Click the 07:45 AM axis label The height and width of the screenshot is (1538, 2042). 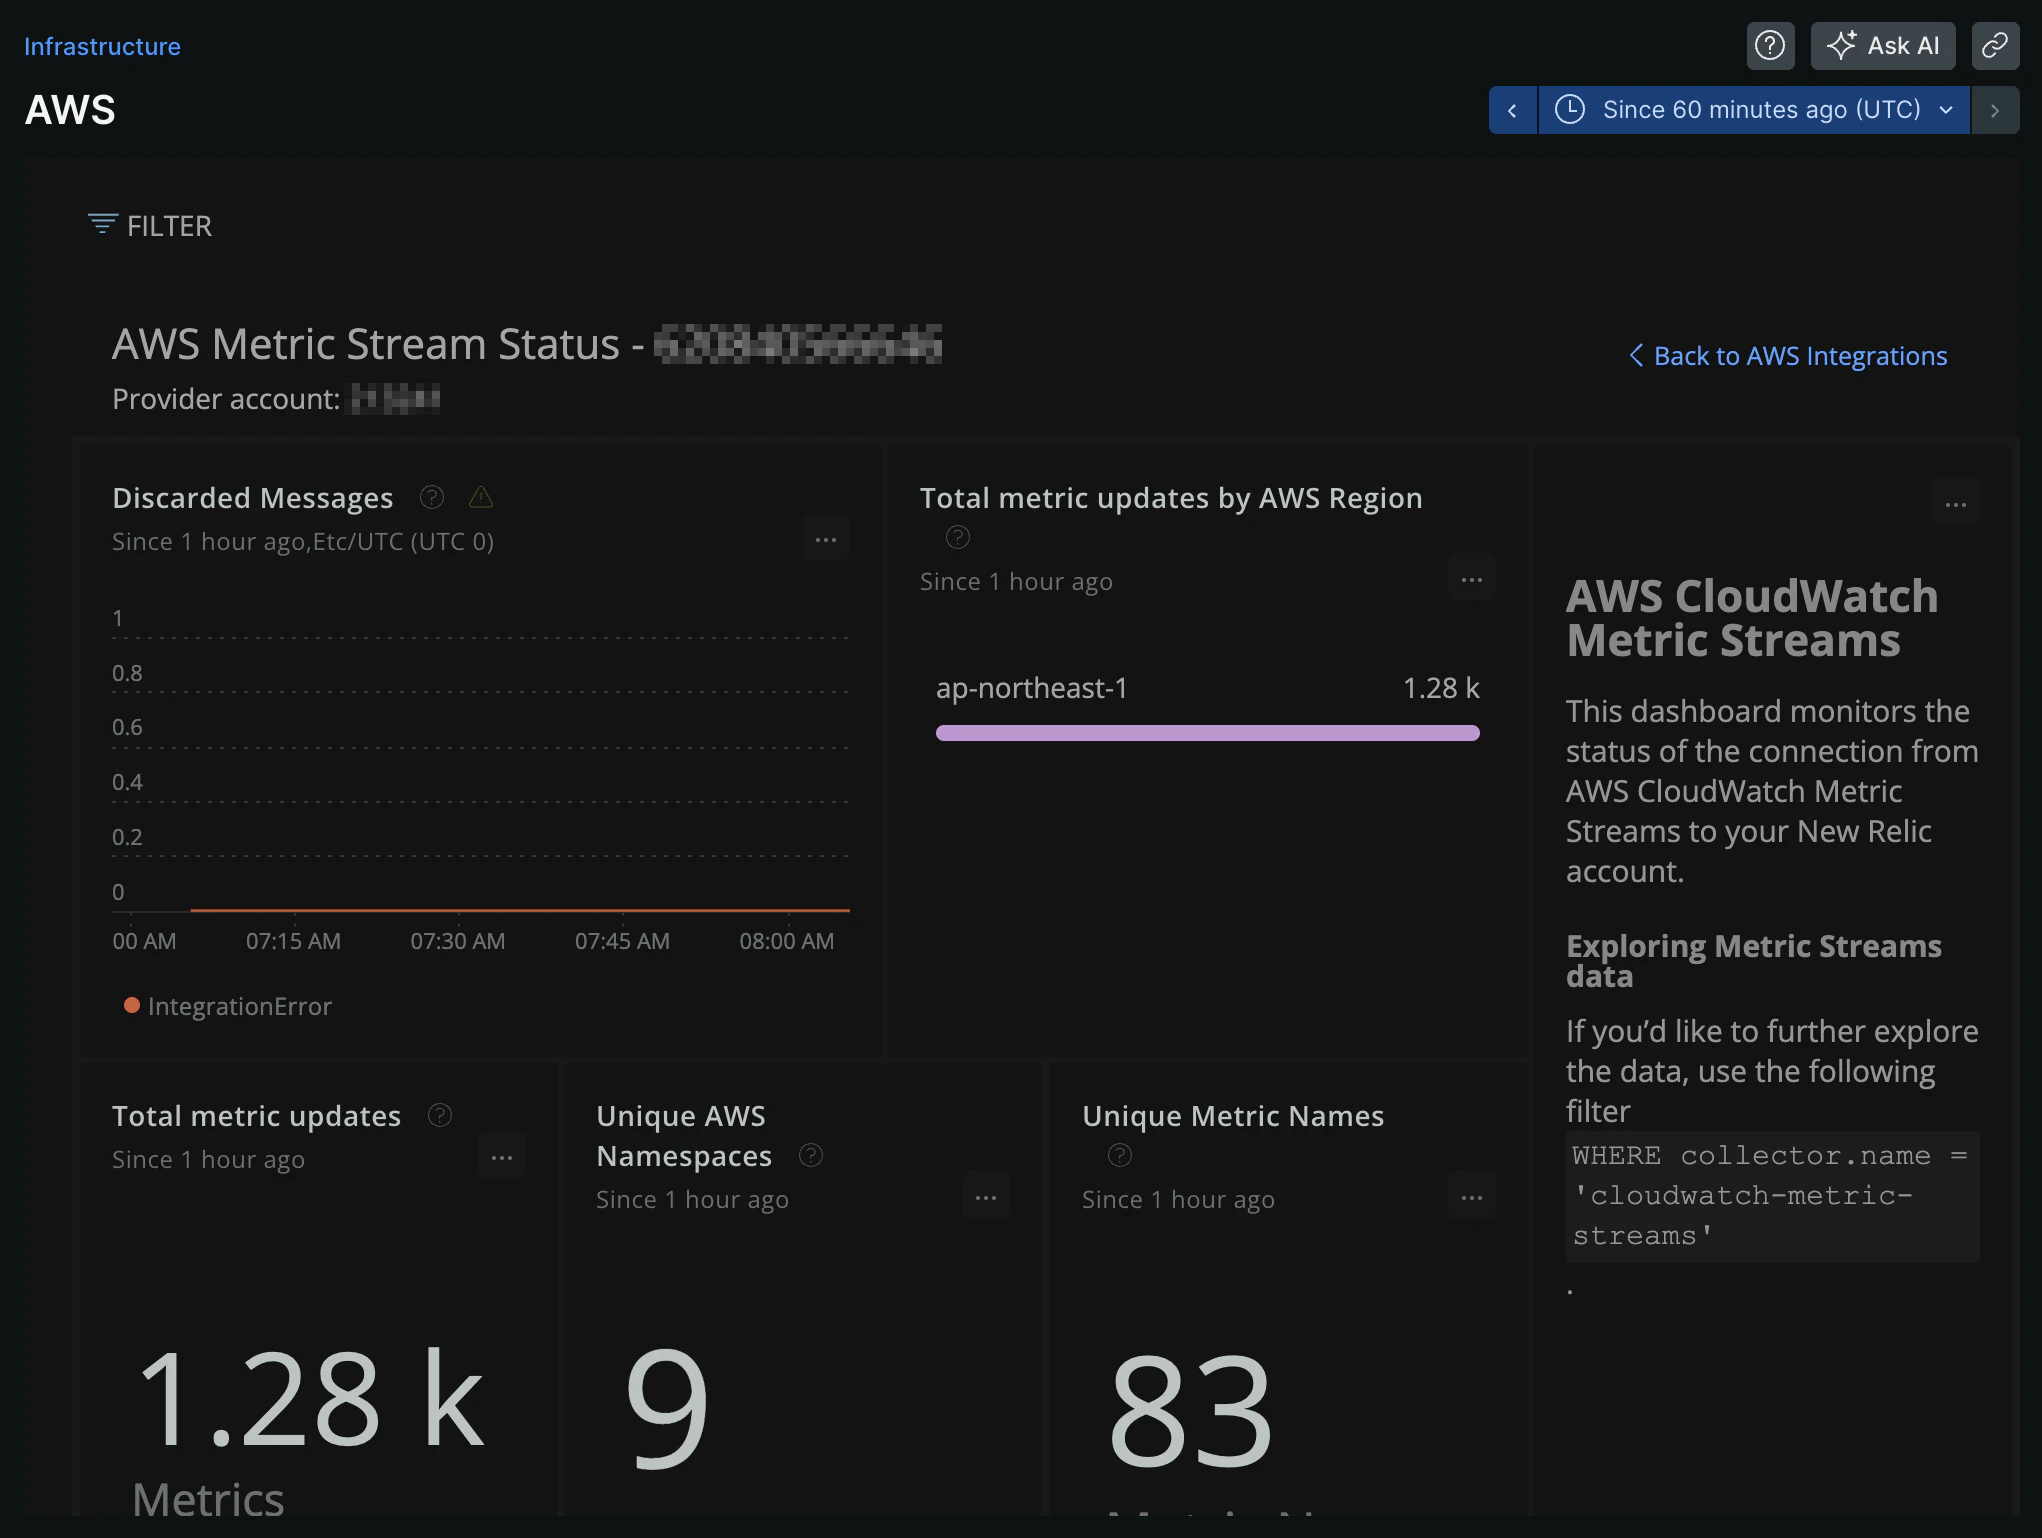(622, 941)
